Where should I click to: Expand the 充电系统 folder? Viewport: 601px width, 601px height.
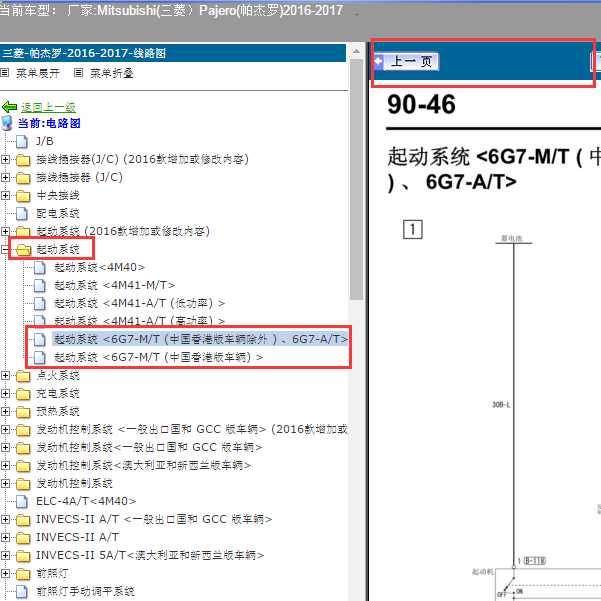pyautogui.click(x=5, y=393)
